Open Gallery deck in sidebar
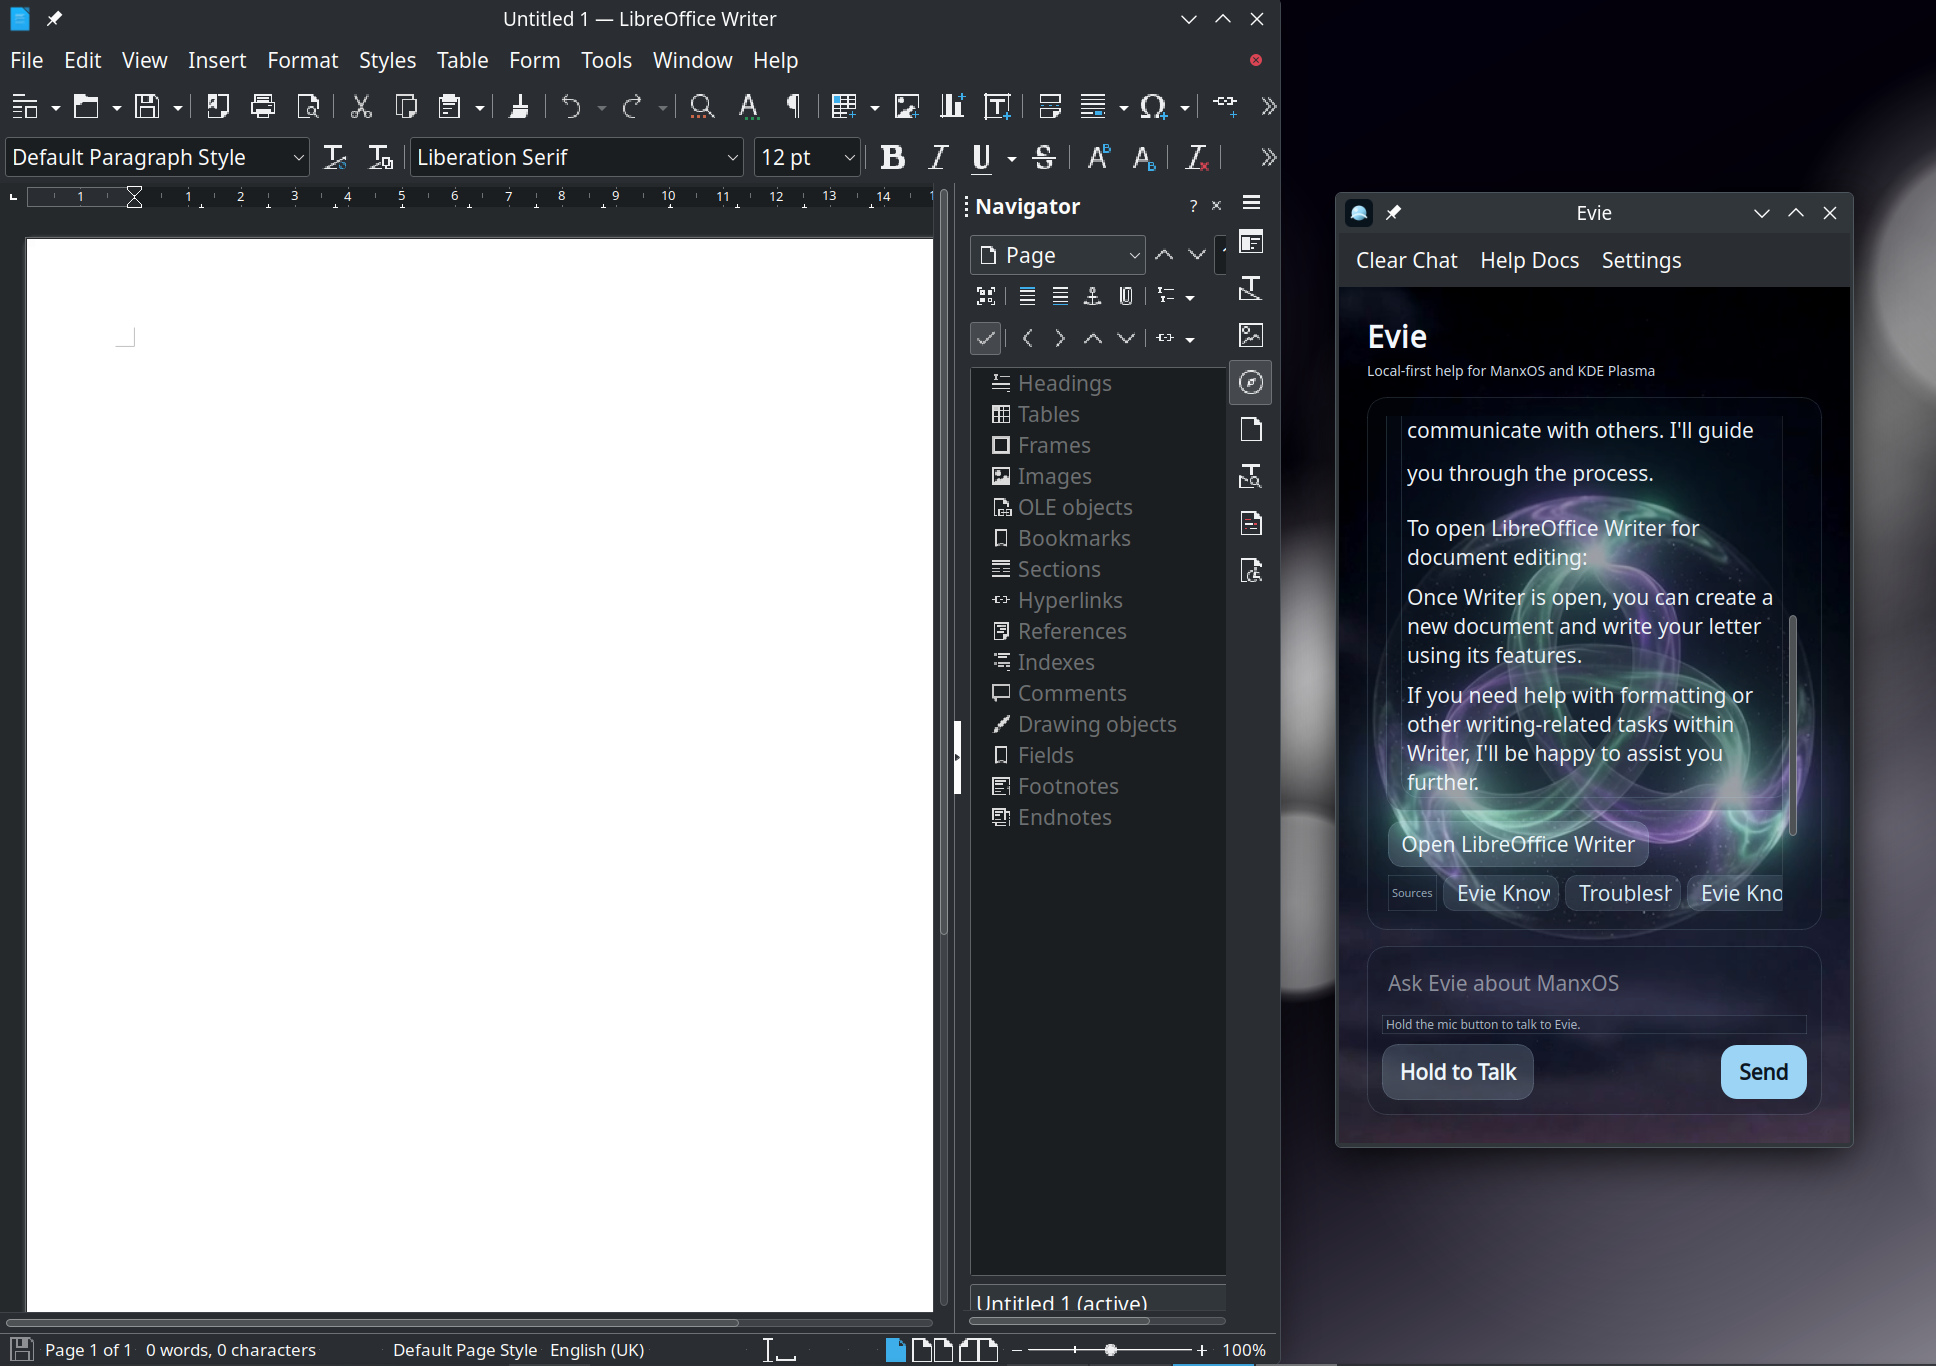Image resolution: width=1936 pixels, height=1366 pixels. click(x=1251, y=335)
